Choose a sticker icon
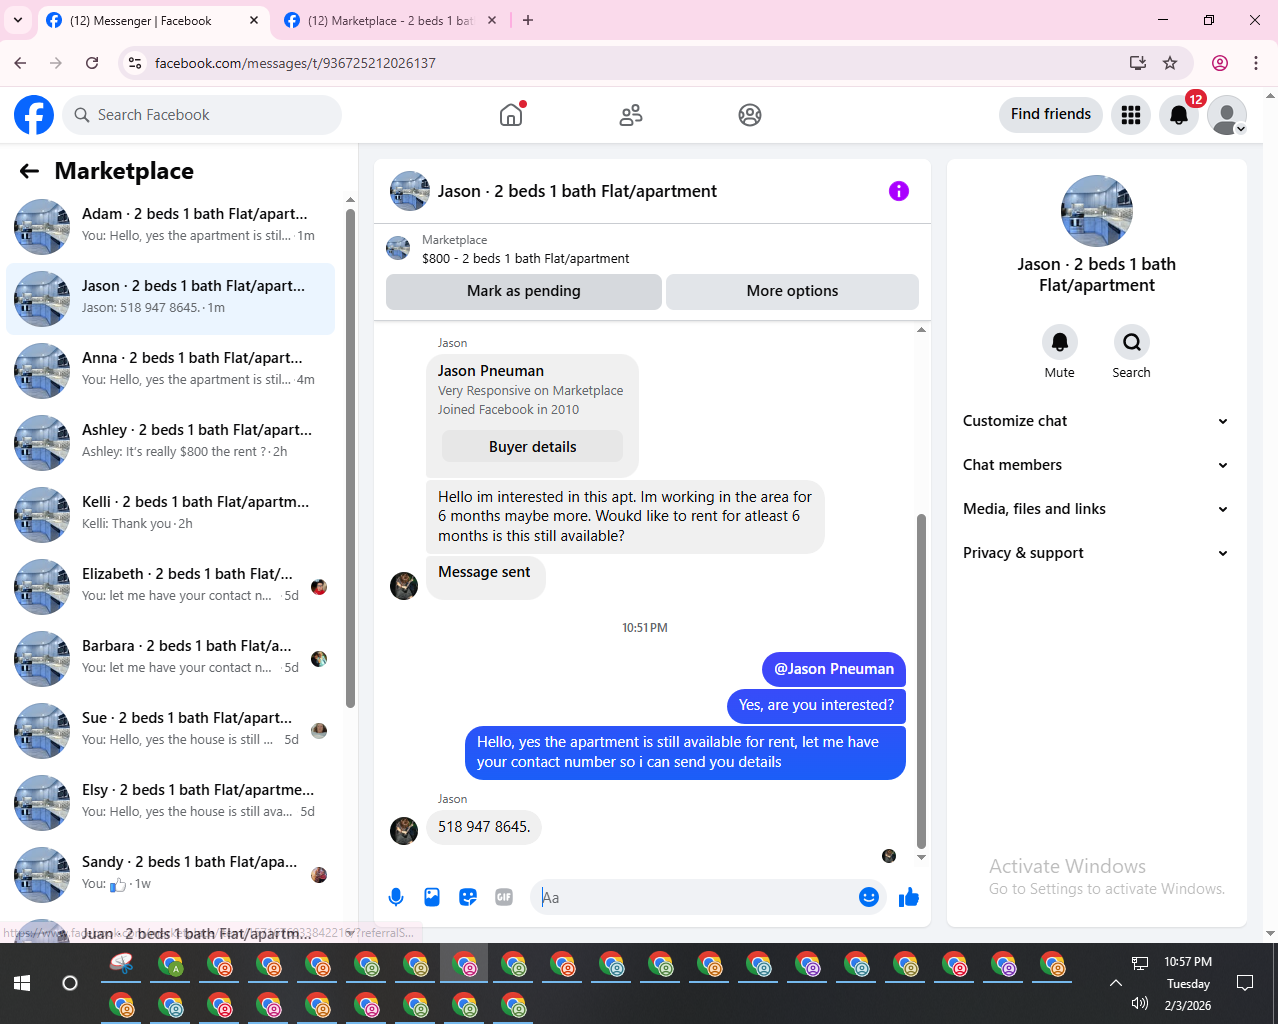 [x=468, y=897]
